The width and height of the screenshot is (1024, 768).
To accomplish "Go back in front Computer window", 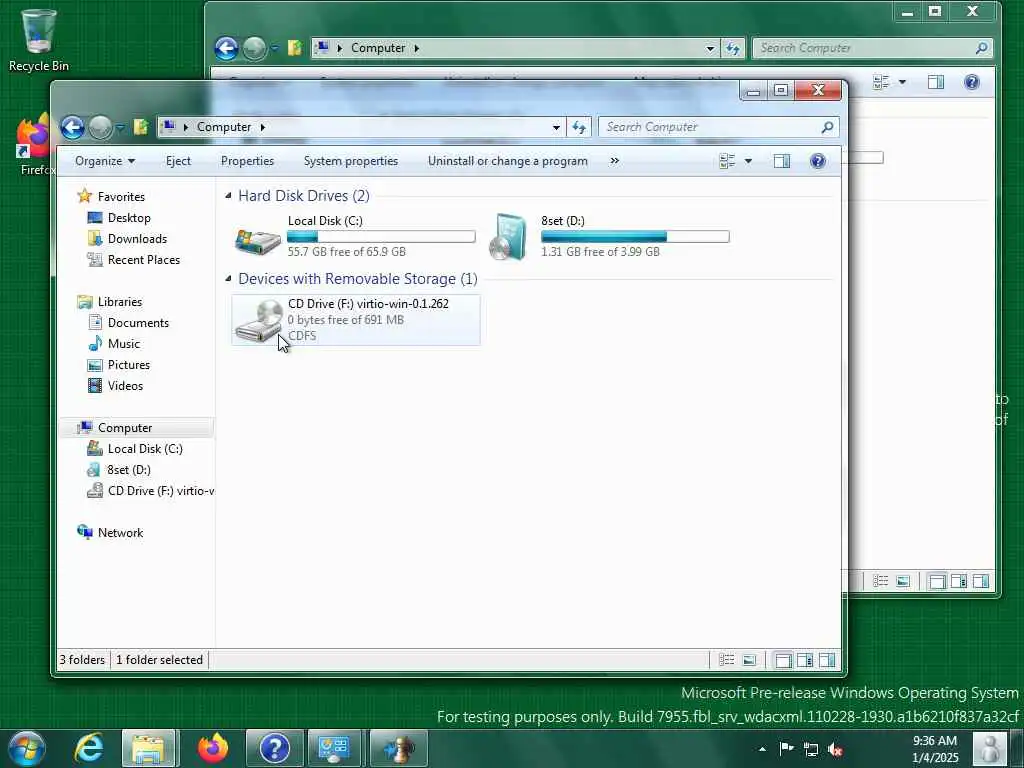I will pyautogui.click(x=72, y=127).
